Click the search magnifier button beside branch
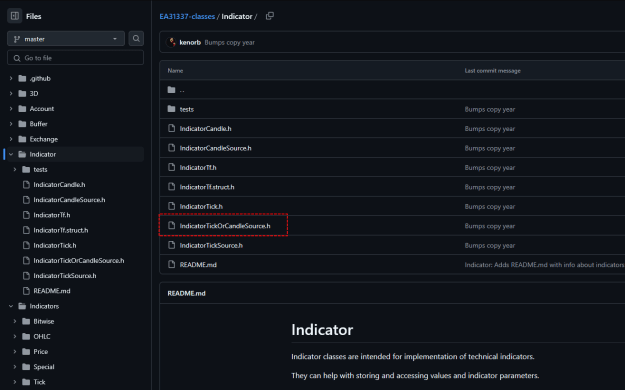Viewport: 625px width, 390px height. [x=136, y=39]
